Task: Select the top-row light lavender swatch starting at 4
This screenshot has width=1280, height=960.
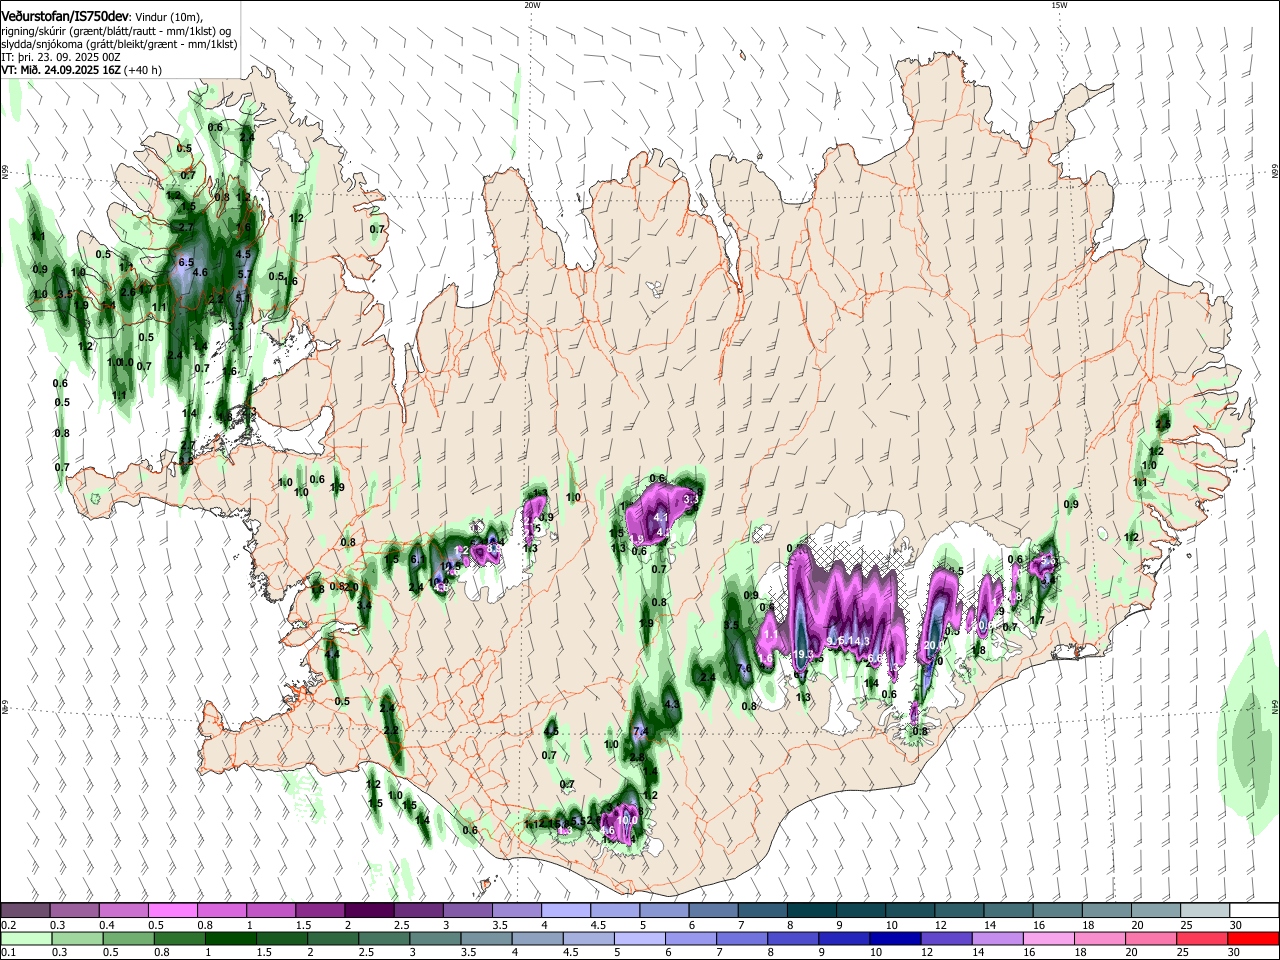Action: click(x=566, y=910)
